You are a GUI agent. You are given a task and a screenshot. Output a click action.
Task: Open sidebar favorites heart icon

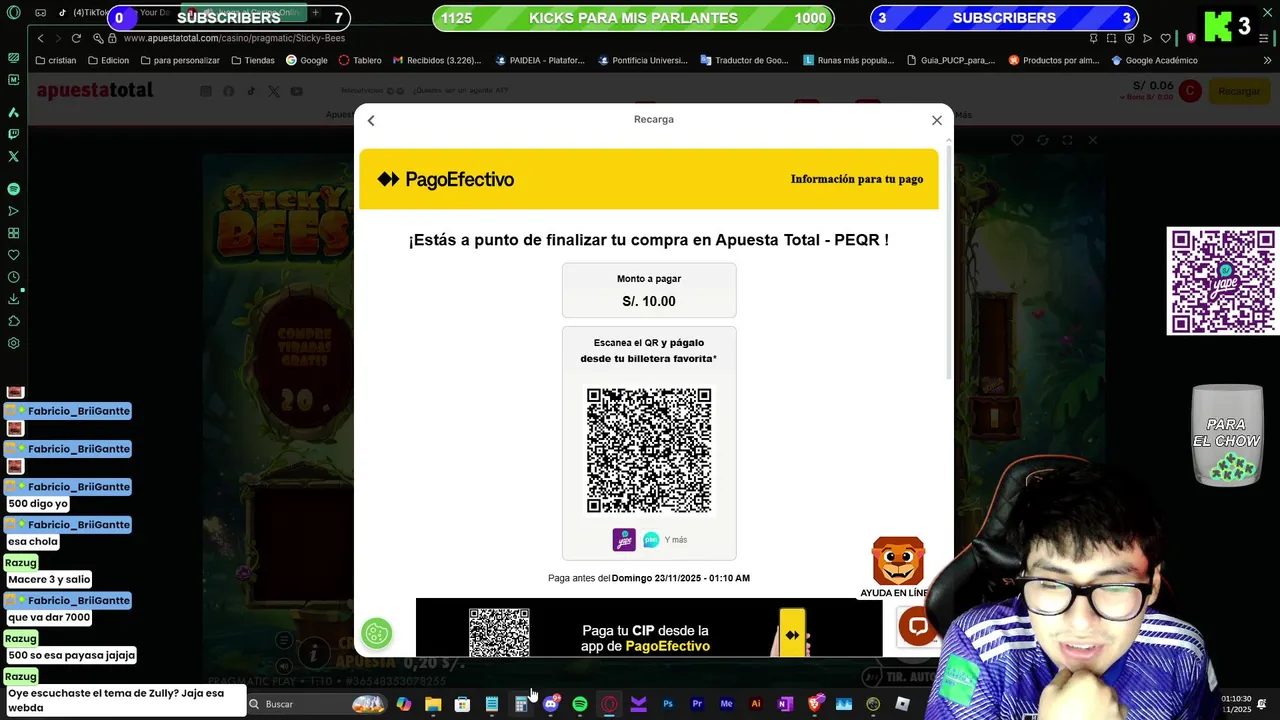(x=13, y=255)
